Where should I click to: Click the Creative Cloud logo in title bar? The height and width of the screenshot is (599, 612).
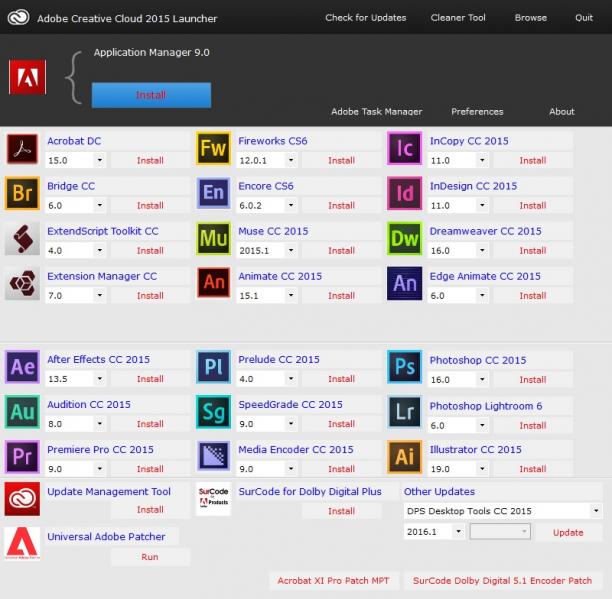18,18
